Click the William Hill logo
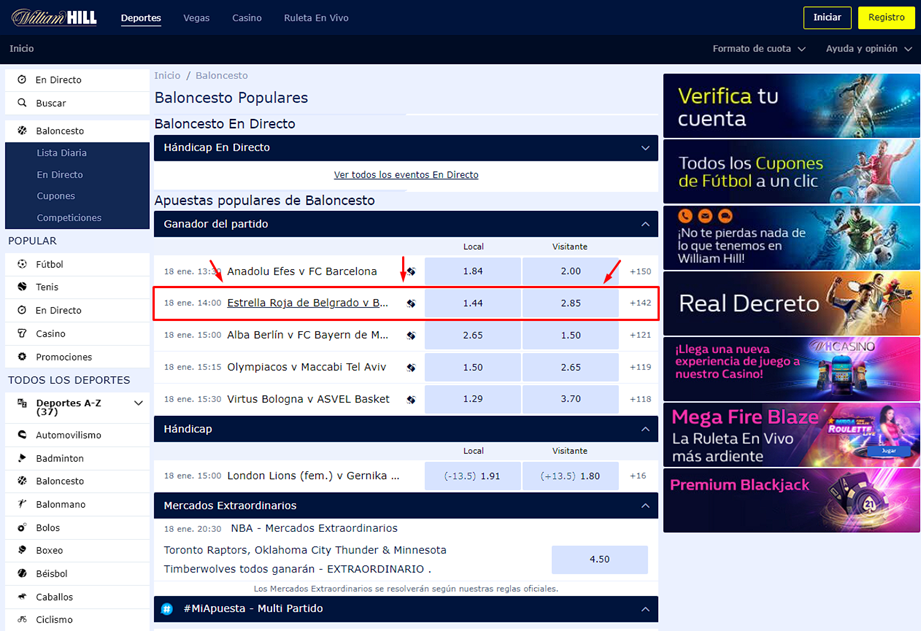The height and width of the screenshot is (631, 921). 54,17
